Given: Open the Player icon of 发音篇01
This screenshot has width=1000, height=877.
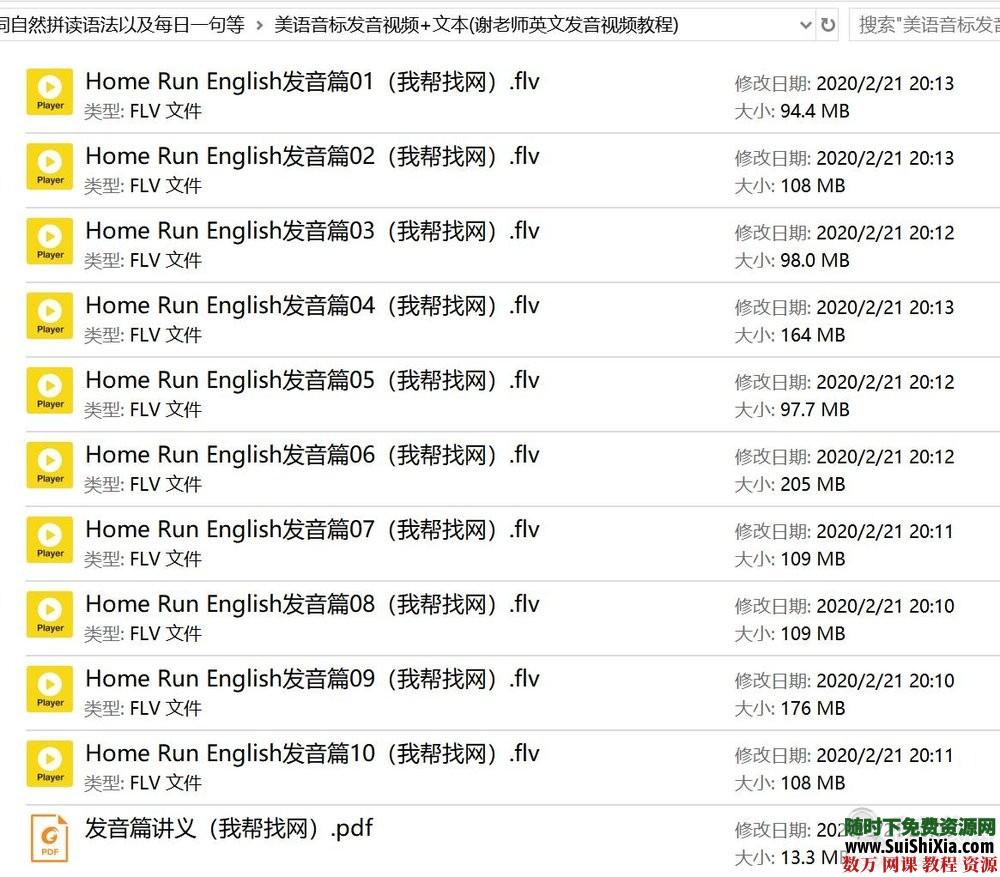Looking at the screenshot, I should click(49, 91).
